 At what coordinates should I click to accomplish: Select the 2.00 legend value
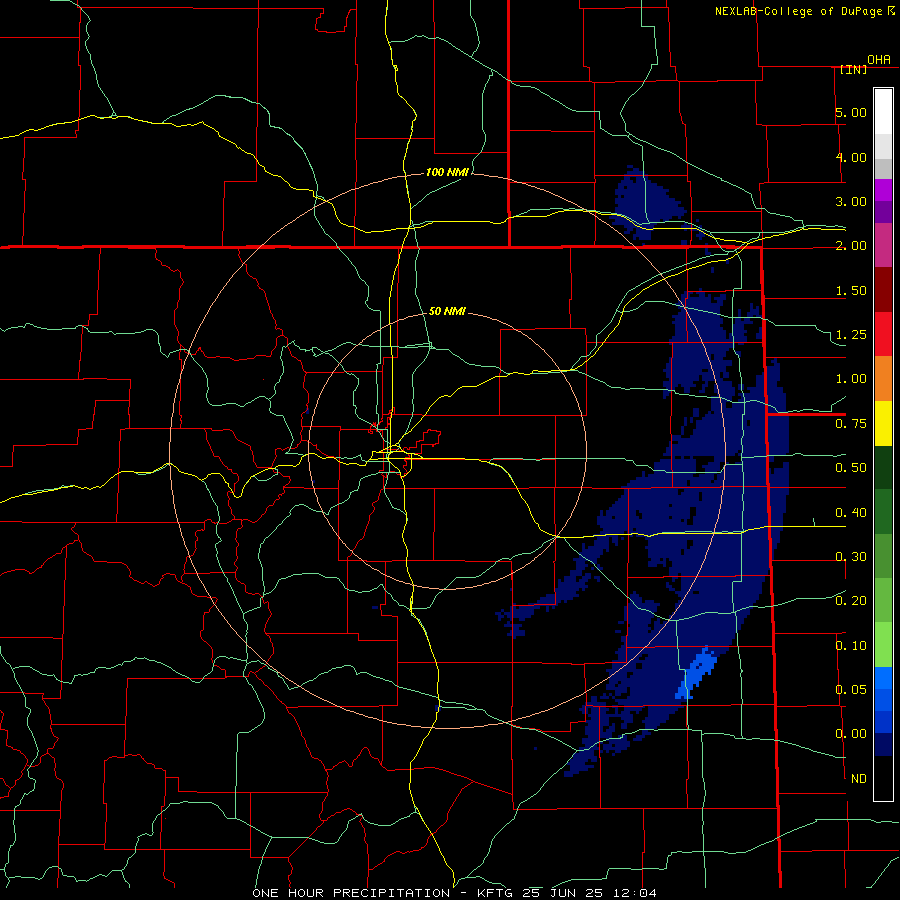pyautogui.click(x=851, y=246)
